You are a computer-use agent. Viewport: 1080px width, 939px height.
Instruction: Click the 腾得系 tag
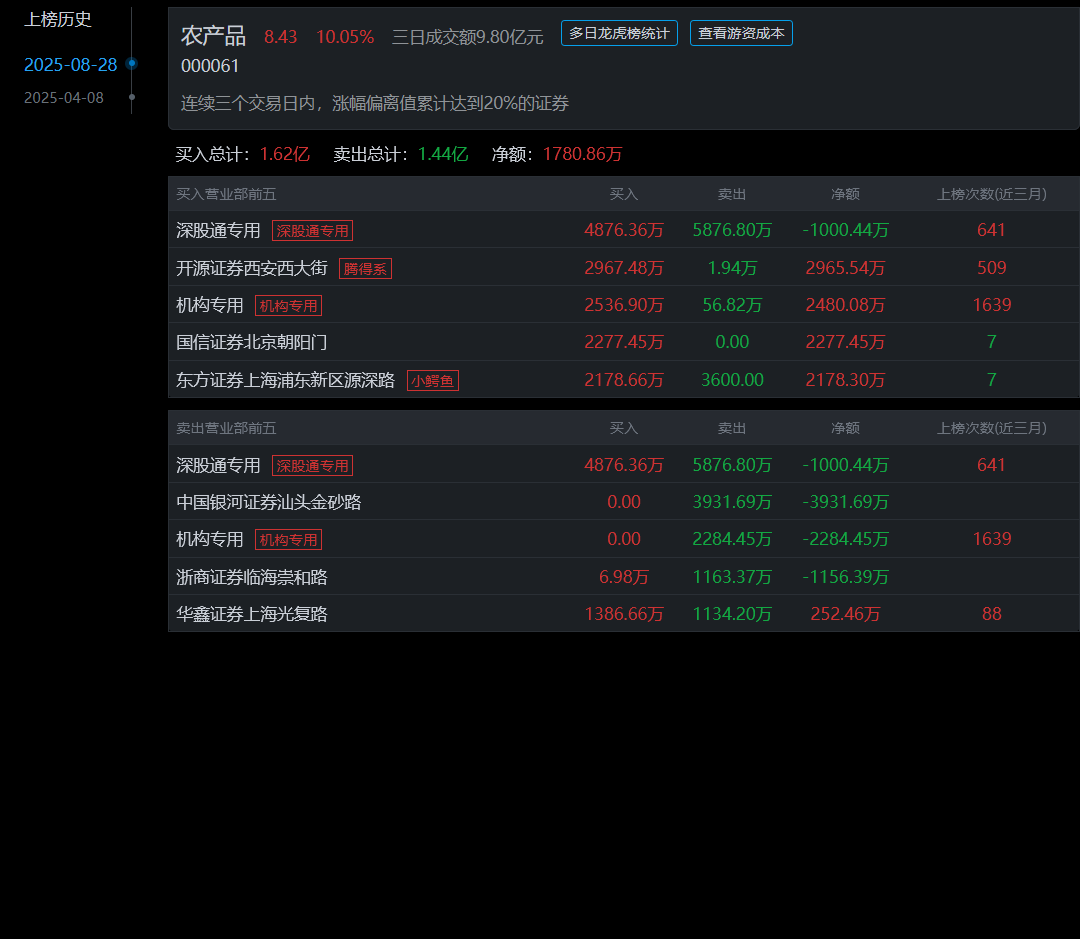[x=365, y=269]
